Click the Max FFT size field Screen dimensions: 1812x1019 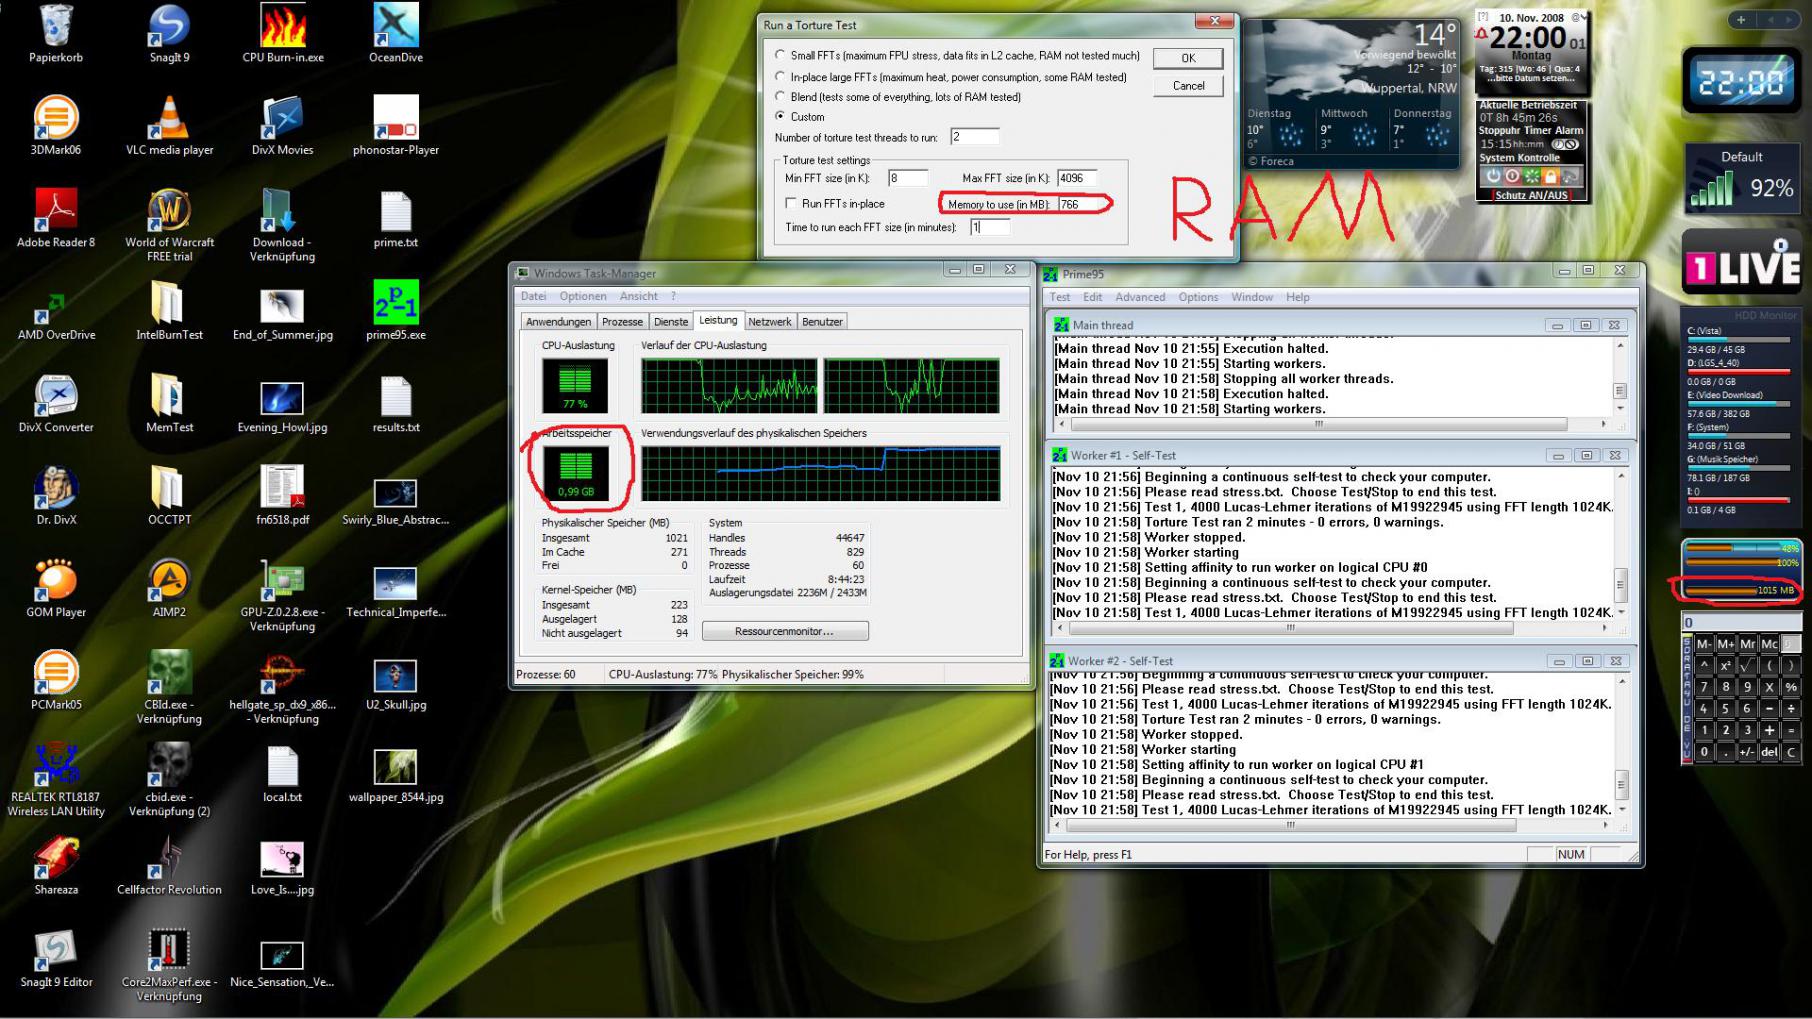pyautogui.click(x=1076, y=178)
